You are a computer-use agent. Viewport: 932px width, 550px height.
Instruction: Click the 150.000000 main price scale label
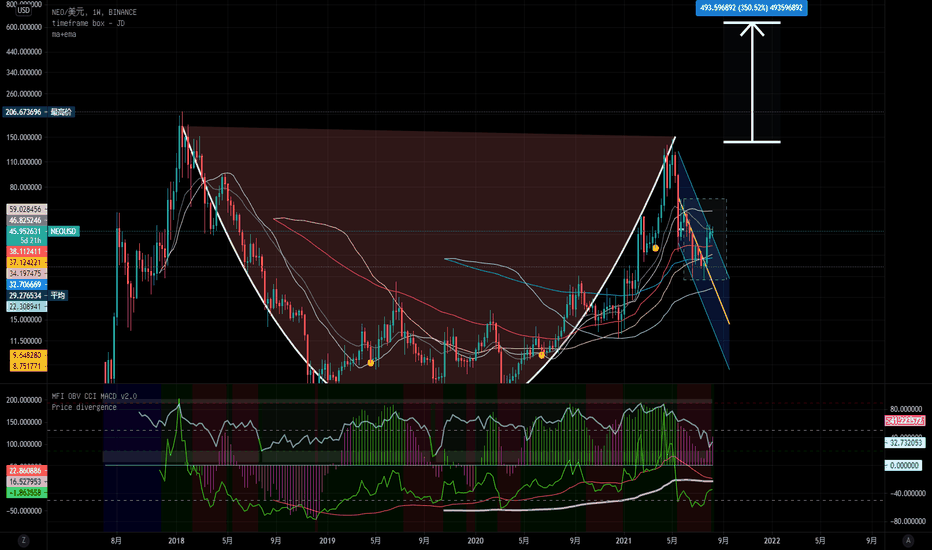tap(24, 137)
